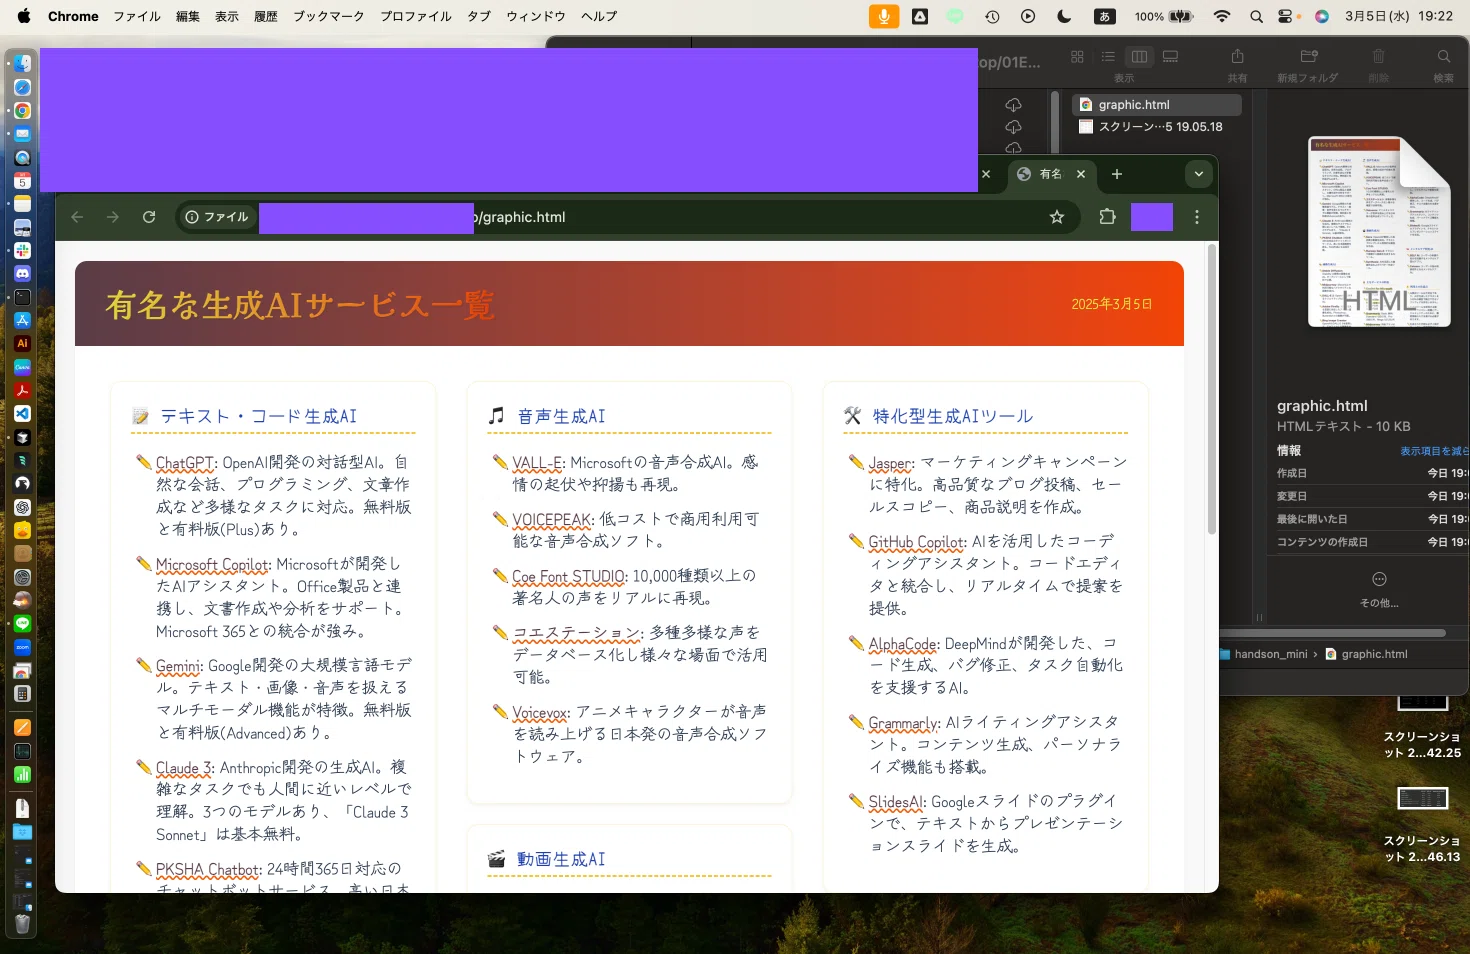Viewport: 1470px width, 954px height.
Task: Select スクリーン…5 19.05.18 file in Finder
Action: click(1157, 127)
